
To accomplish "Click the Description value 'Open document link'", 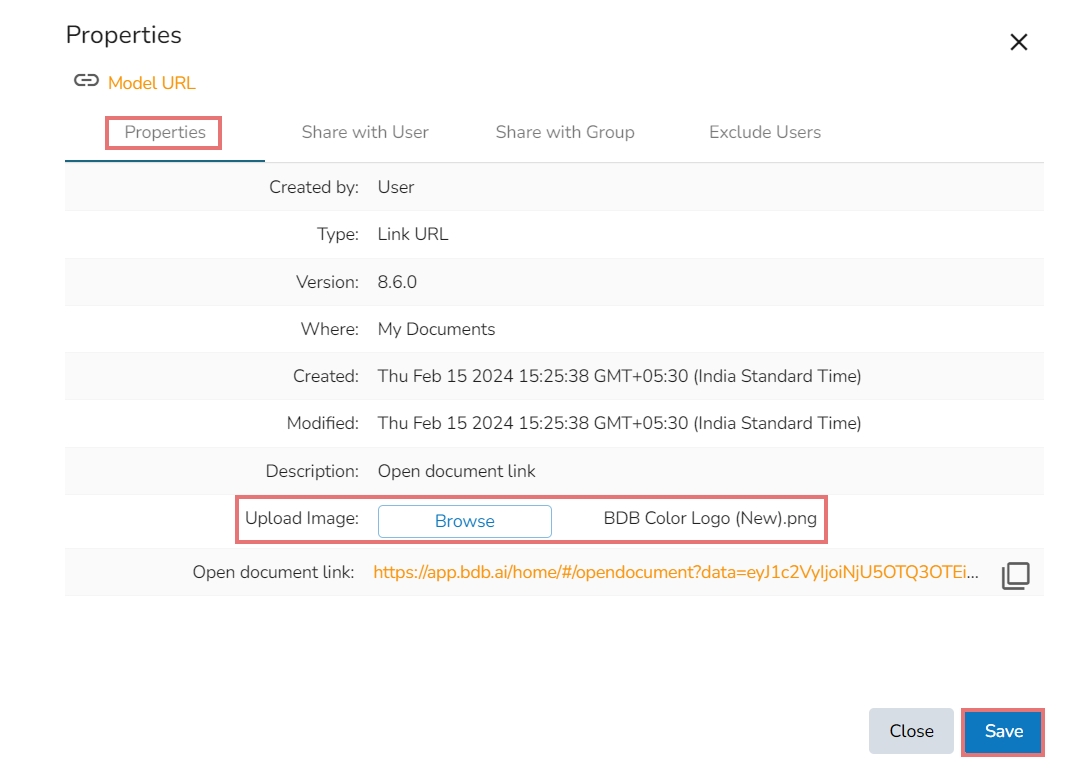I will point(457,471).
